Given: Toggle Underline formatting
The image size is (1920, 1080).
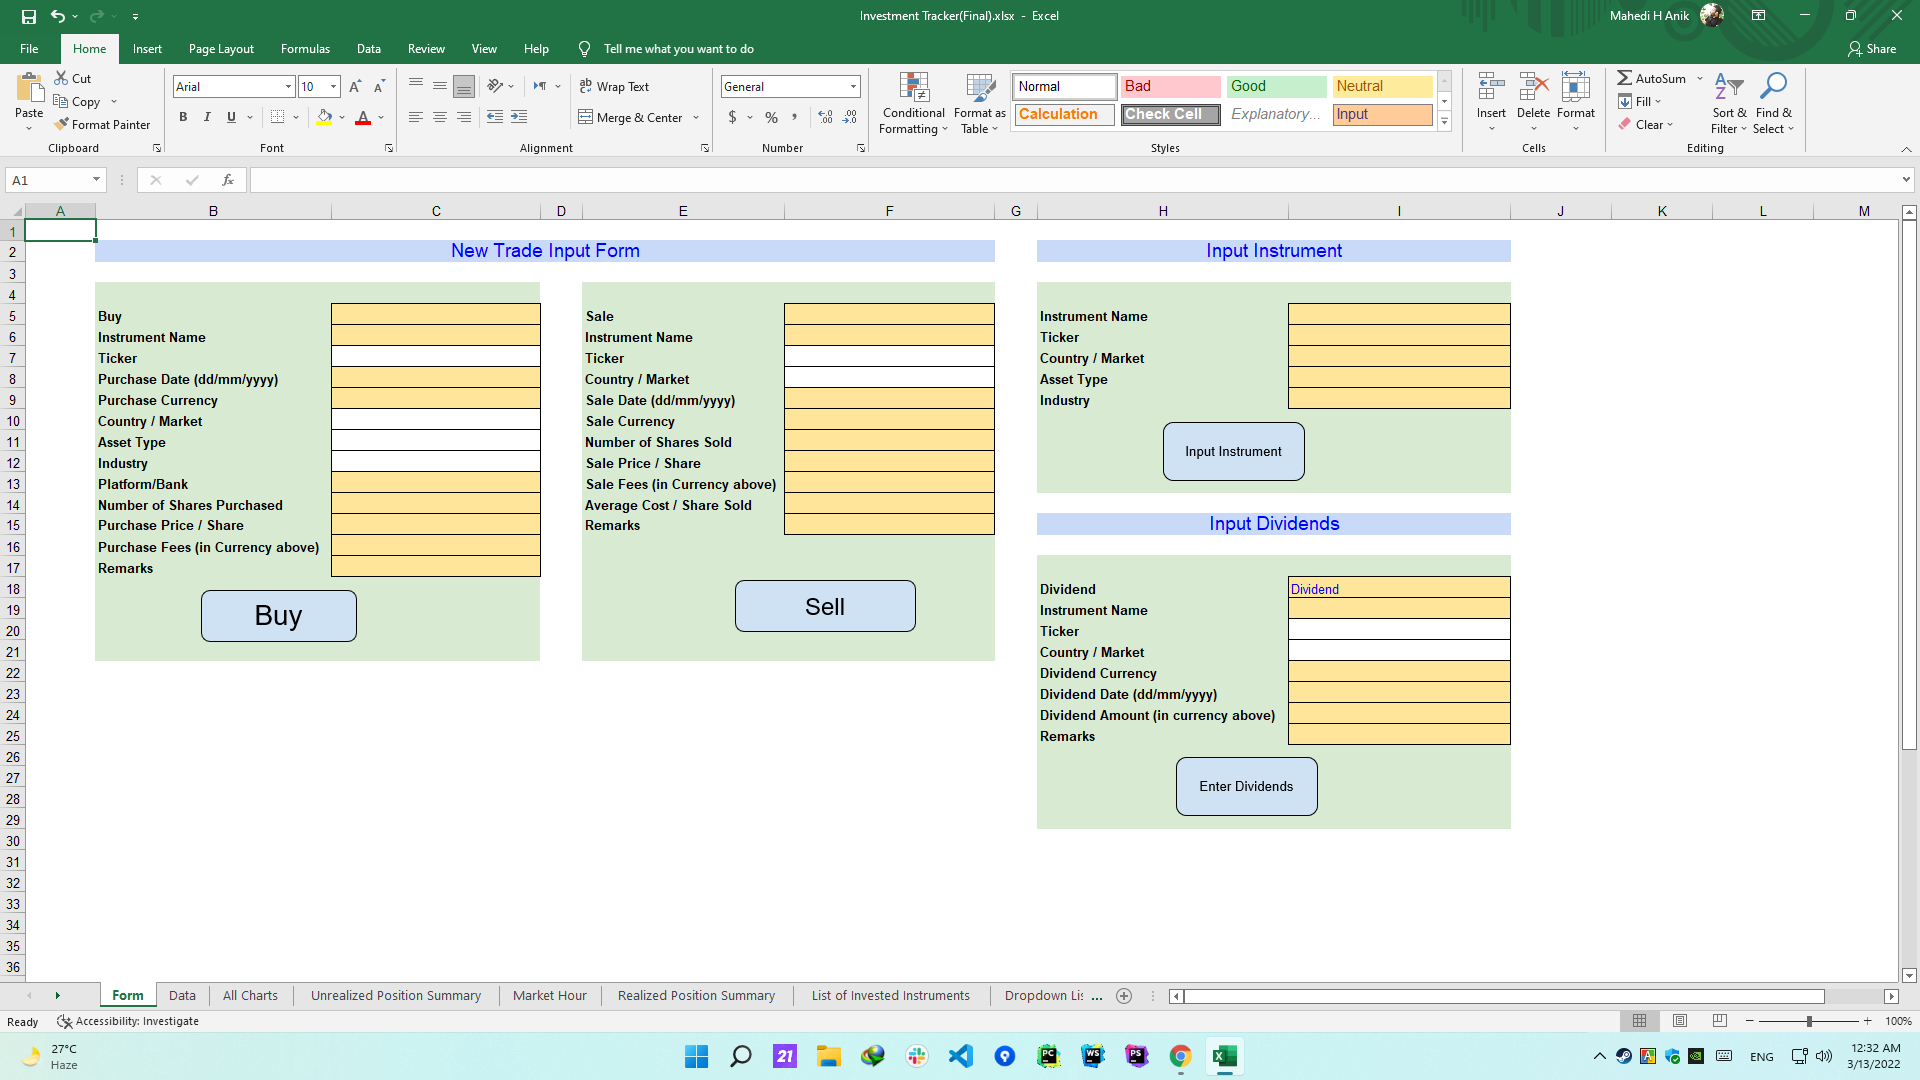Looking at the screenshot, I should (x=231, y=117).
